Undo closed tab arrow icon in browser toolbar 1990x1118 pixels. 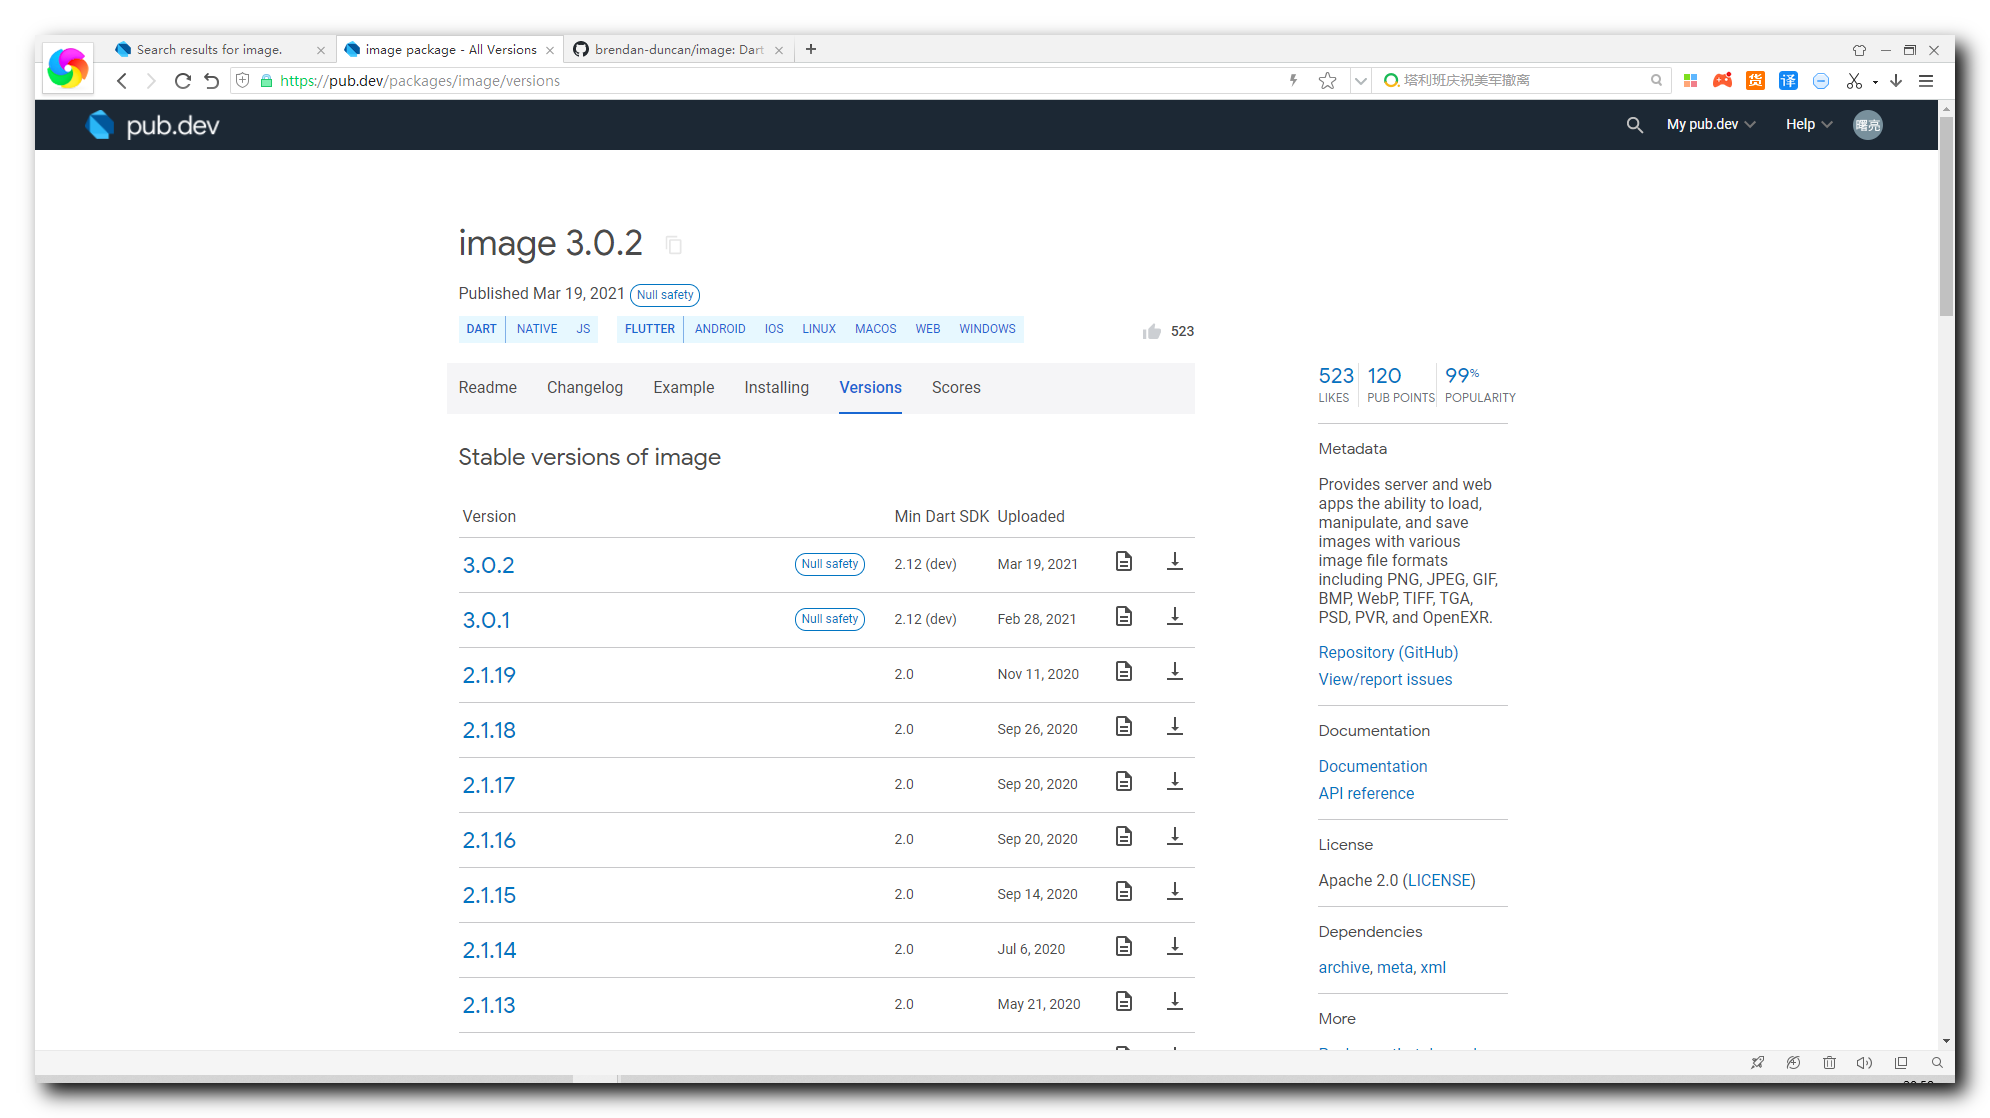click(212, 81)
